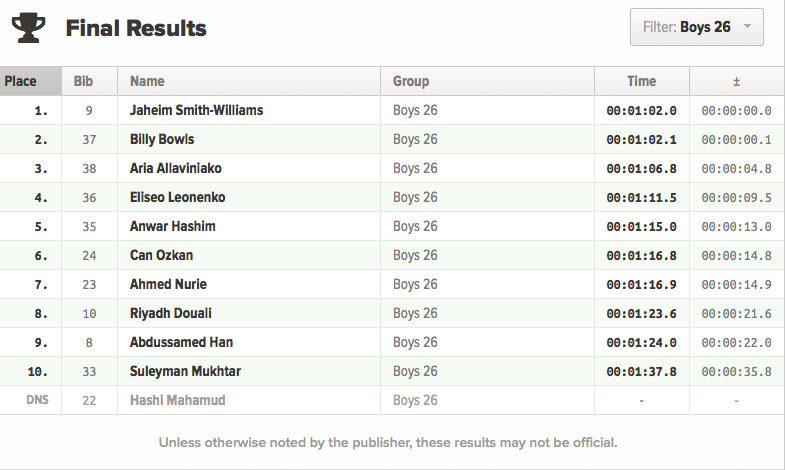785x470 pixels.
Task: Click Suleyman Mukhtar's name
Action: [185, 371]
